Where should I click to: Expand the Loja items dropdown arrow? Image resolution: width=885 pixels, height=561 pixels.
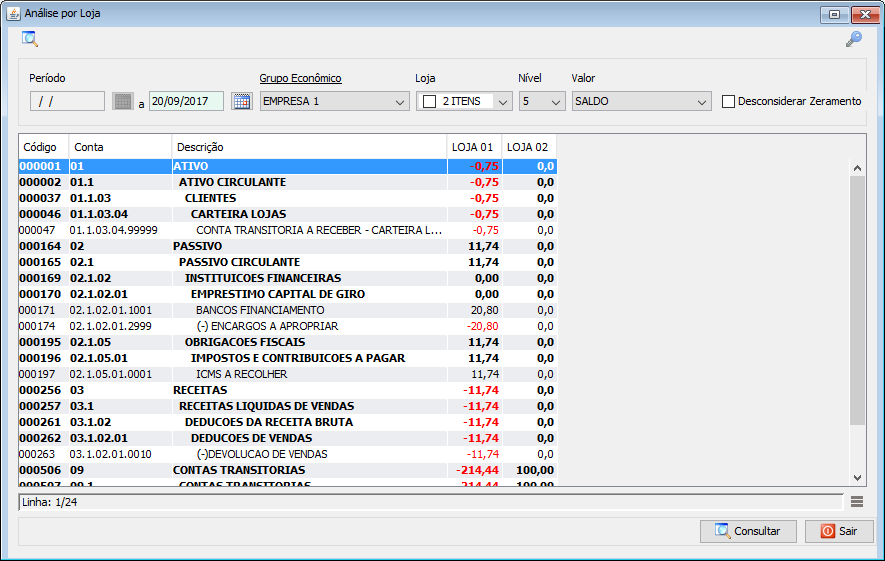(x=502, y=102)
